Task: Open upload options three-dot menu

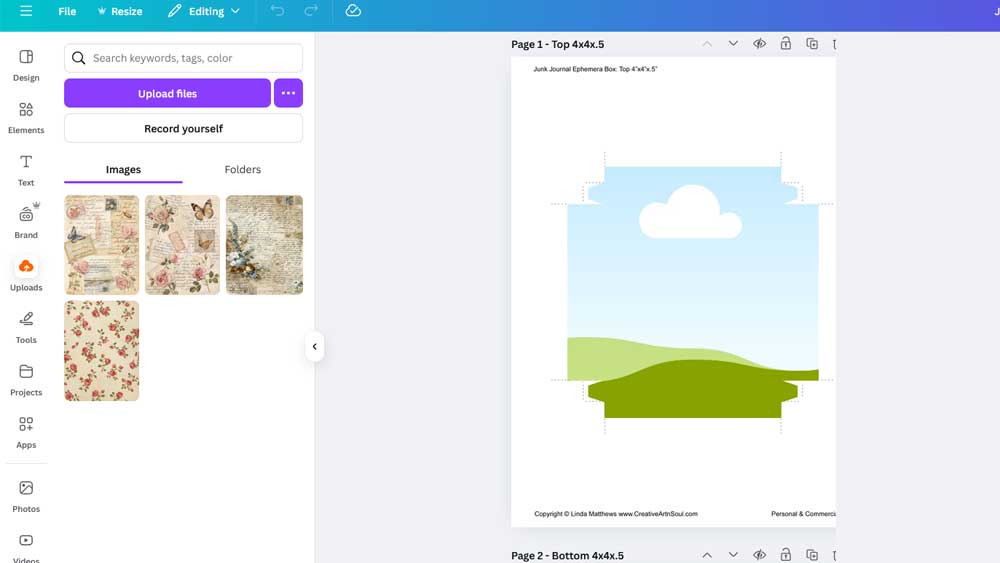Action: pyautogui.click(x=288, y=93)
